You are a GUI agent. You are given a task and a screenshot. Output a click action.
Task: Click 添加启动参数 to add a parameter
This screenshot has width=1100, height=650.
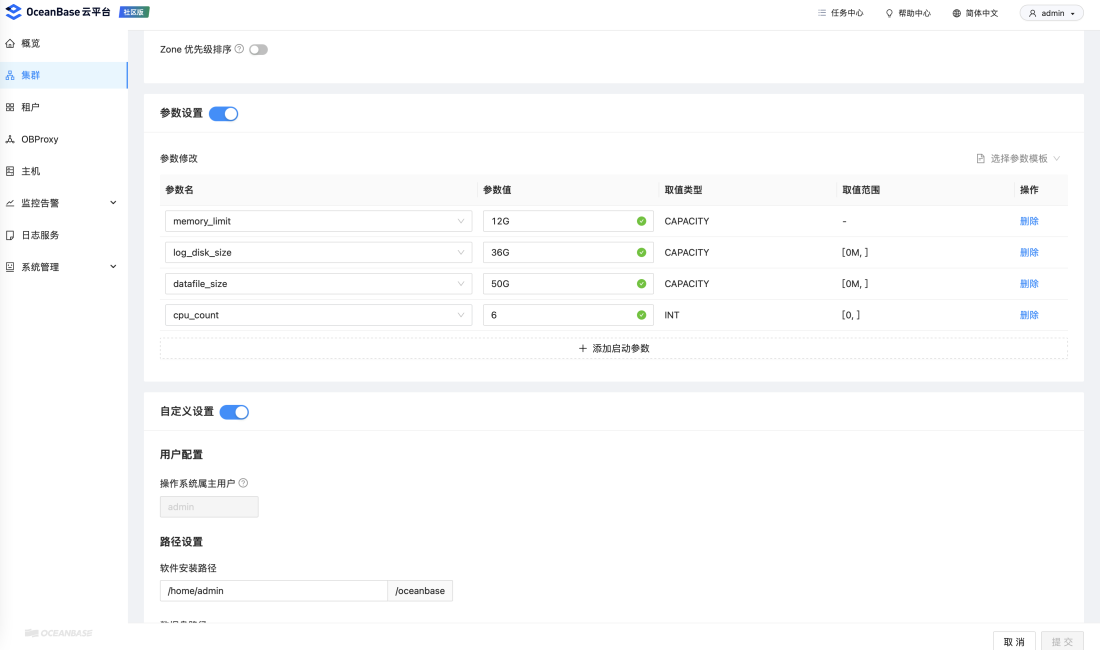614,348
